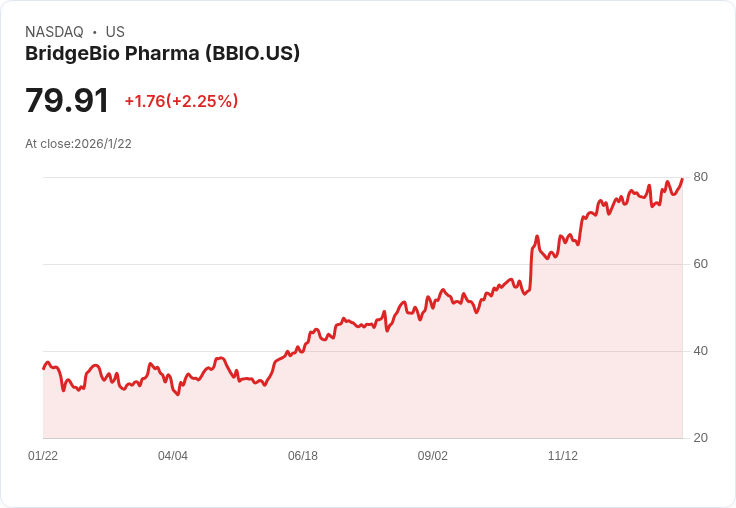736x508 pixels.
Task: Click the US market label
Action: [x=115, y=31]
